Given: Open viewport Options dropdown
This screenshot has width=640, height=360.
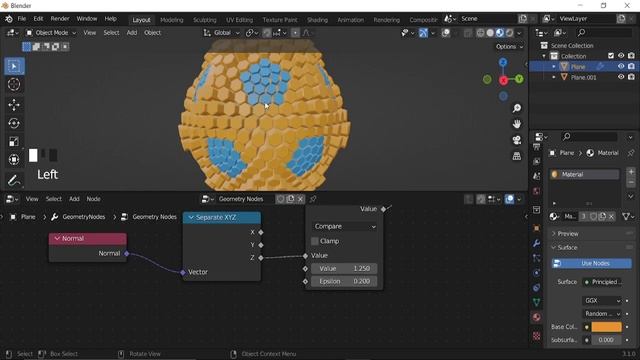Looking at the screenshot, I should tap(509, 47).
